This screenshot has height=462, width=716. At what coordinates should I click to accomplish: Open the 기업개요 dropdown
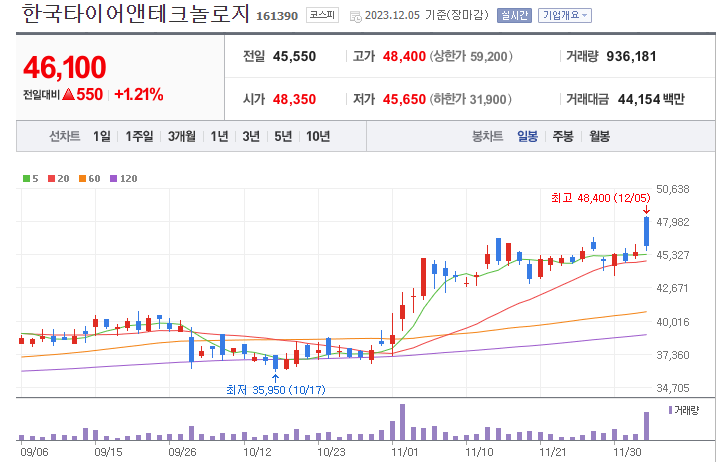565,16
